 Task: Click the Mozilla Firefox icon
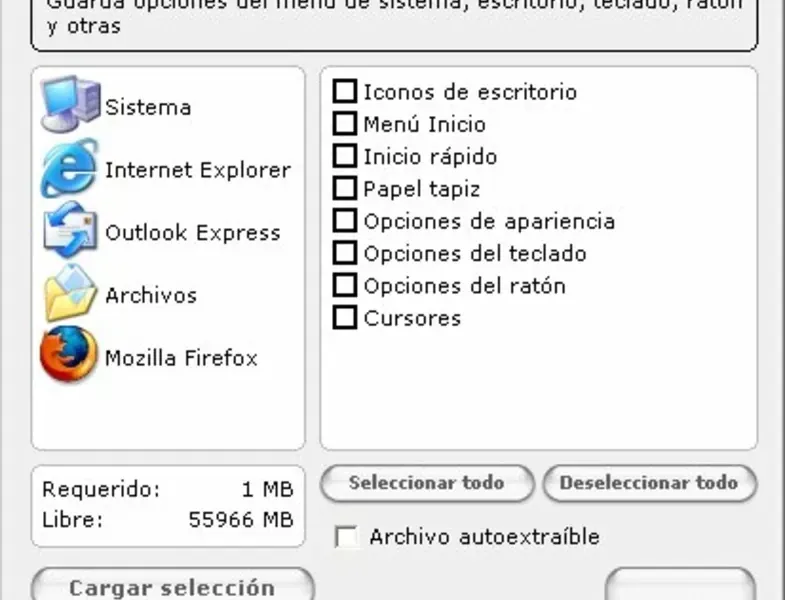click(69, 356)
